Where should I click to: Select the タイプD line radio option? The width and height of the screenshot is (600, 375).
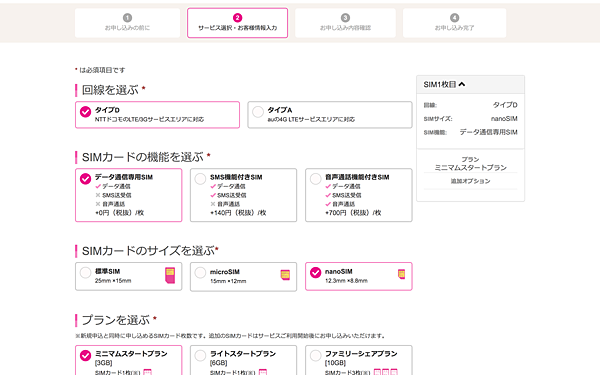157,114
